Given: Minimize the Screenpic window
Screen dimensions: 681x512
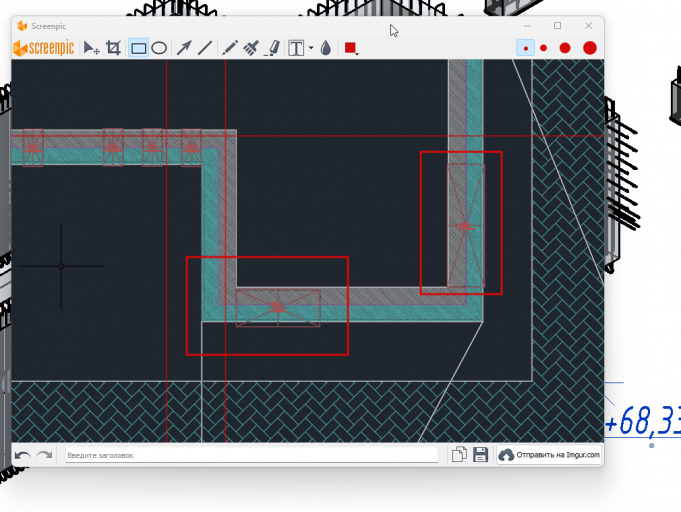Looking at the screenshot, I should [x=527, y=26].
